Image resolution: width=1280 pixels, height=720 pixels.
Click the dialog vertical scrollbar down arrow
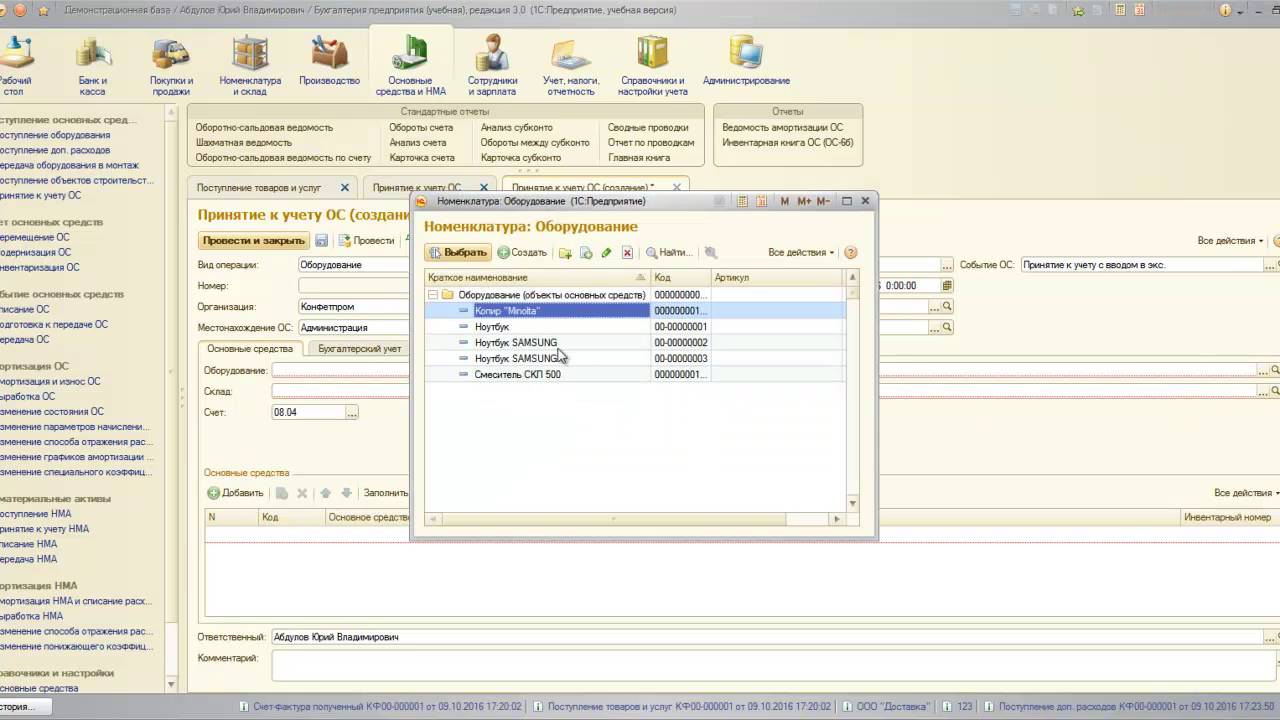point(853,503)
